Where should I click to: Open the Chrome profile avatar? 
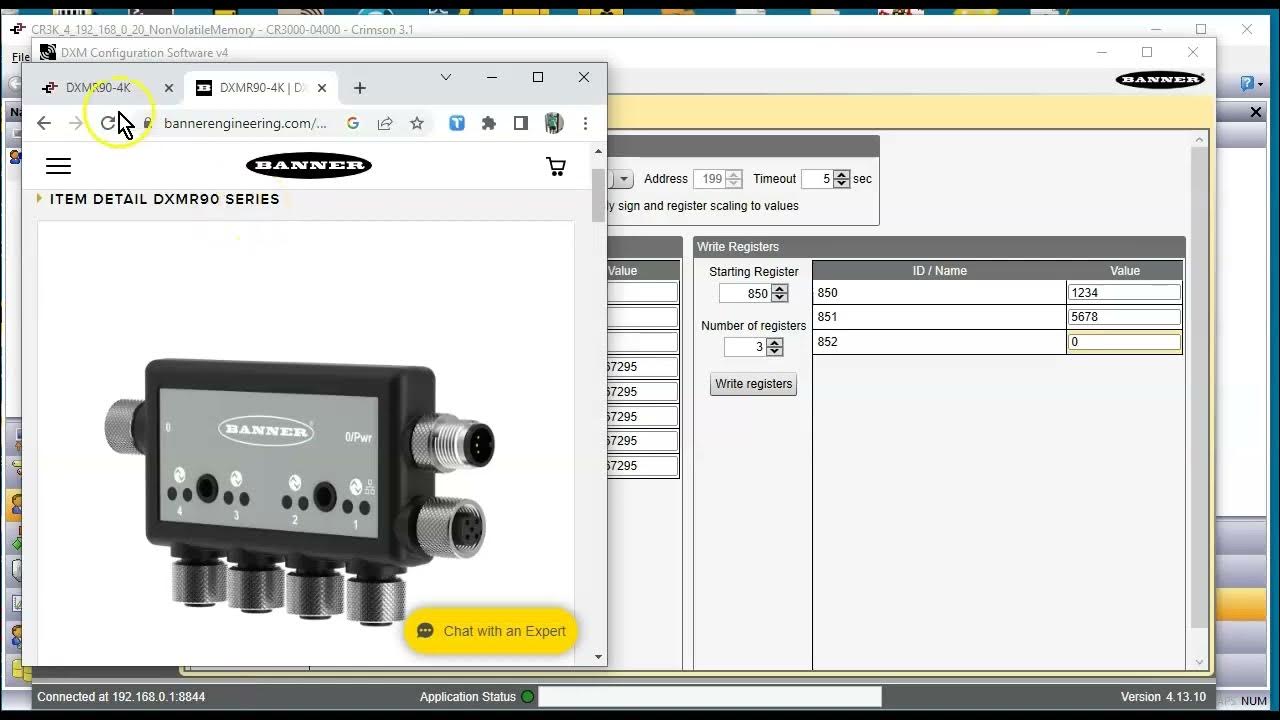pos(553,123)
